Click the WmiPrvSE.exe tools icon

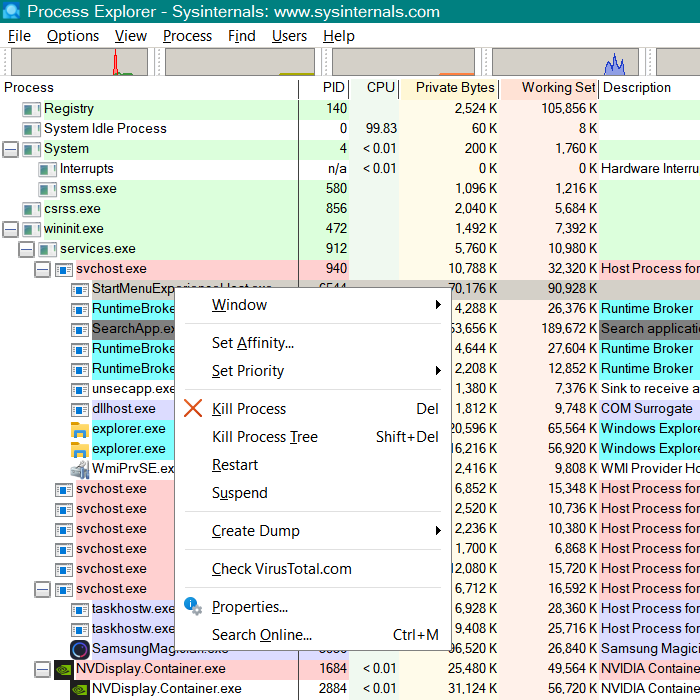79,469
